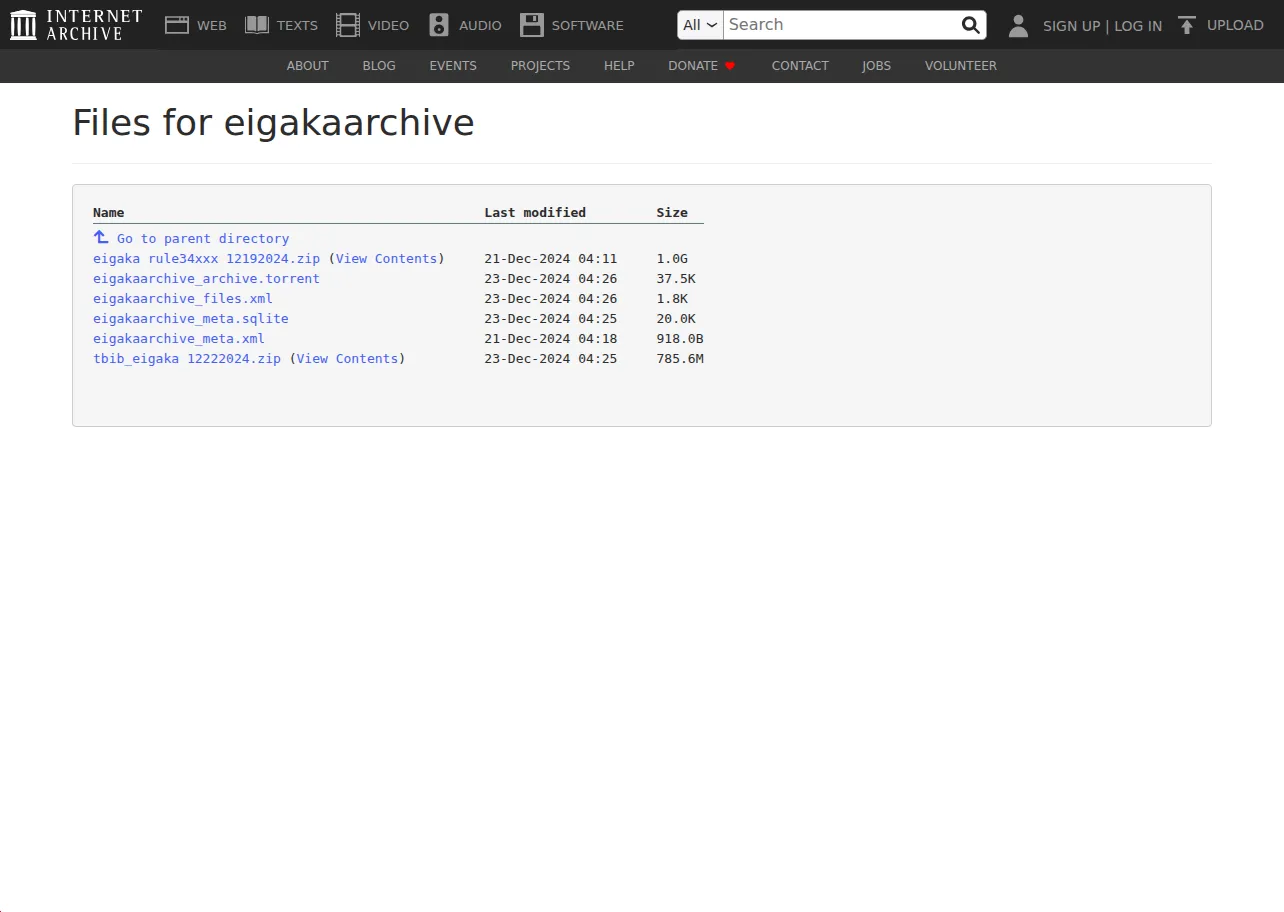1284x912 pixels.
Task: Click the upload arrow icon
Action: point(1187,25)
